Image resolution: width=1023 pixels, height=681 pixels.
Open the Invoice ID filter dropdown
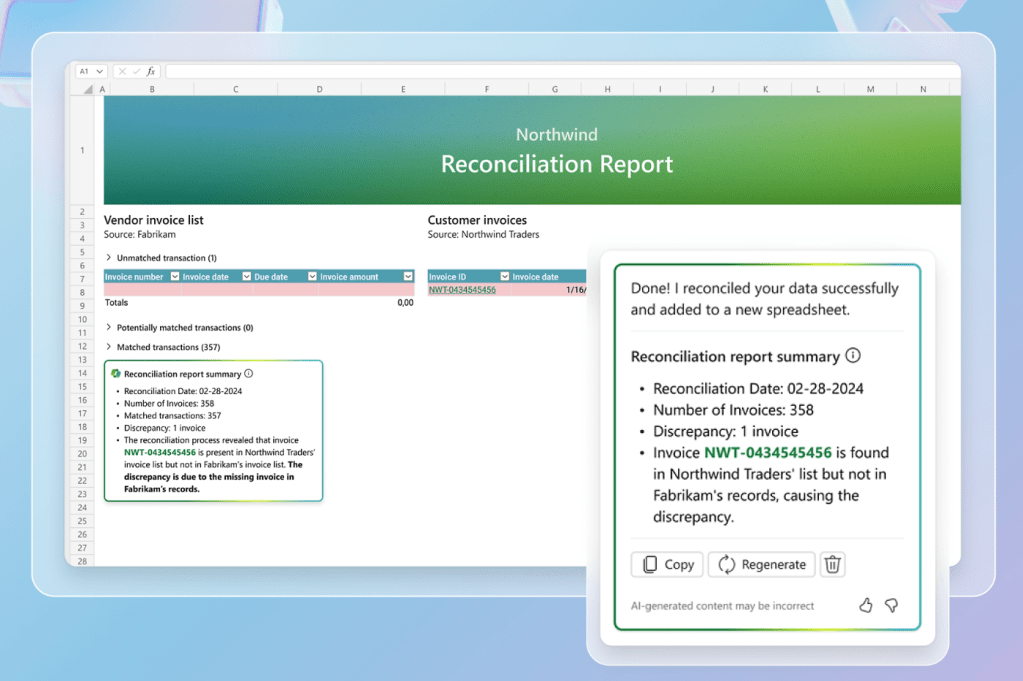tap(504, 277)
